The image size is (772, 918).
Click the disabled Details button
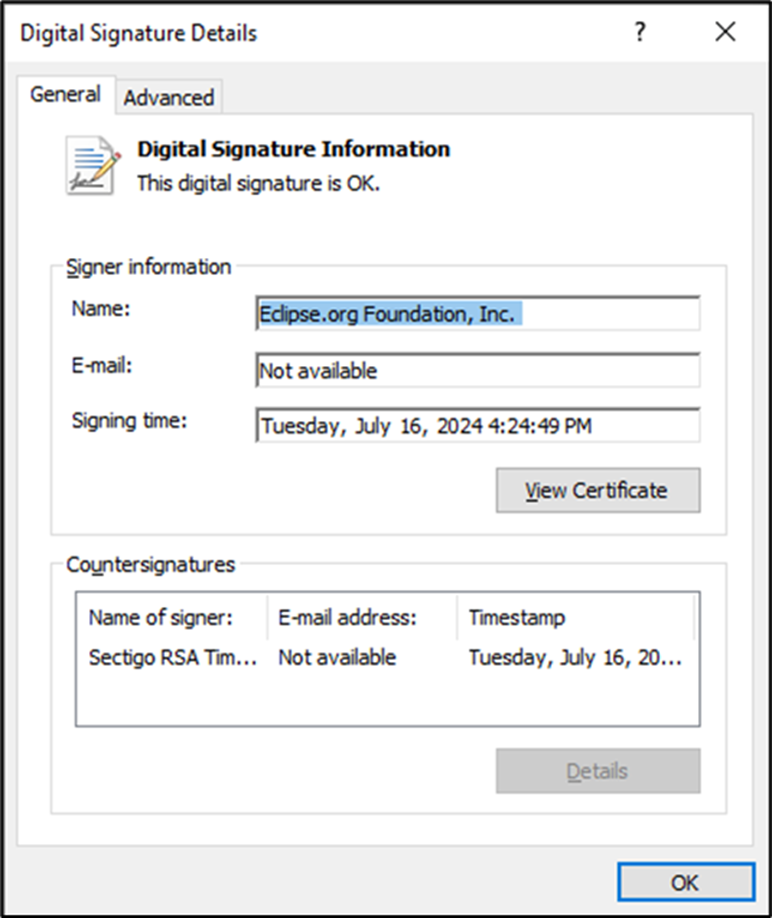[598, 771]
